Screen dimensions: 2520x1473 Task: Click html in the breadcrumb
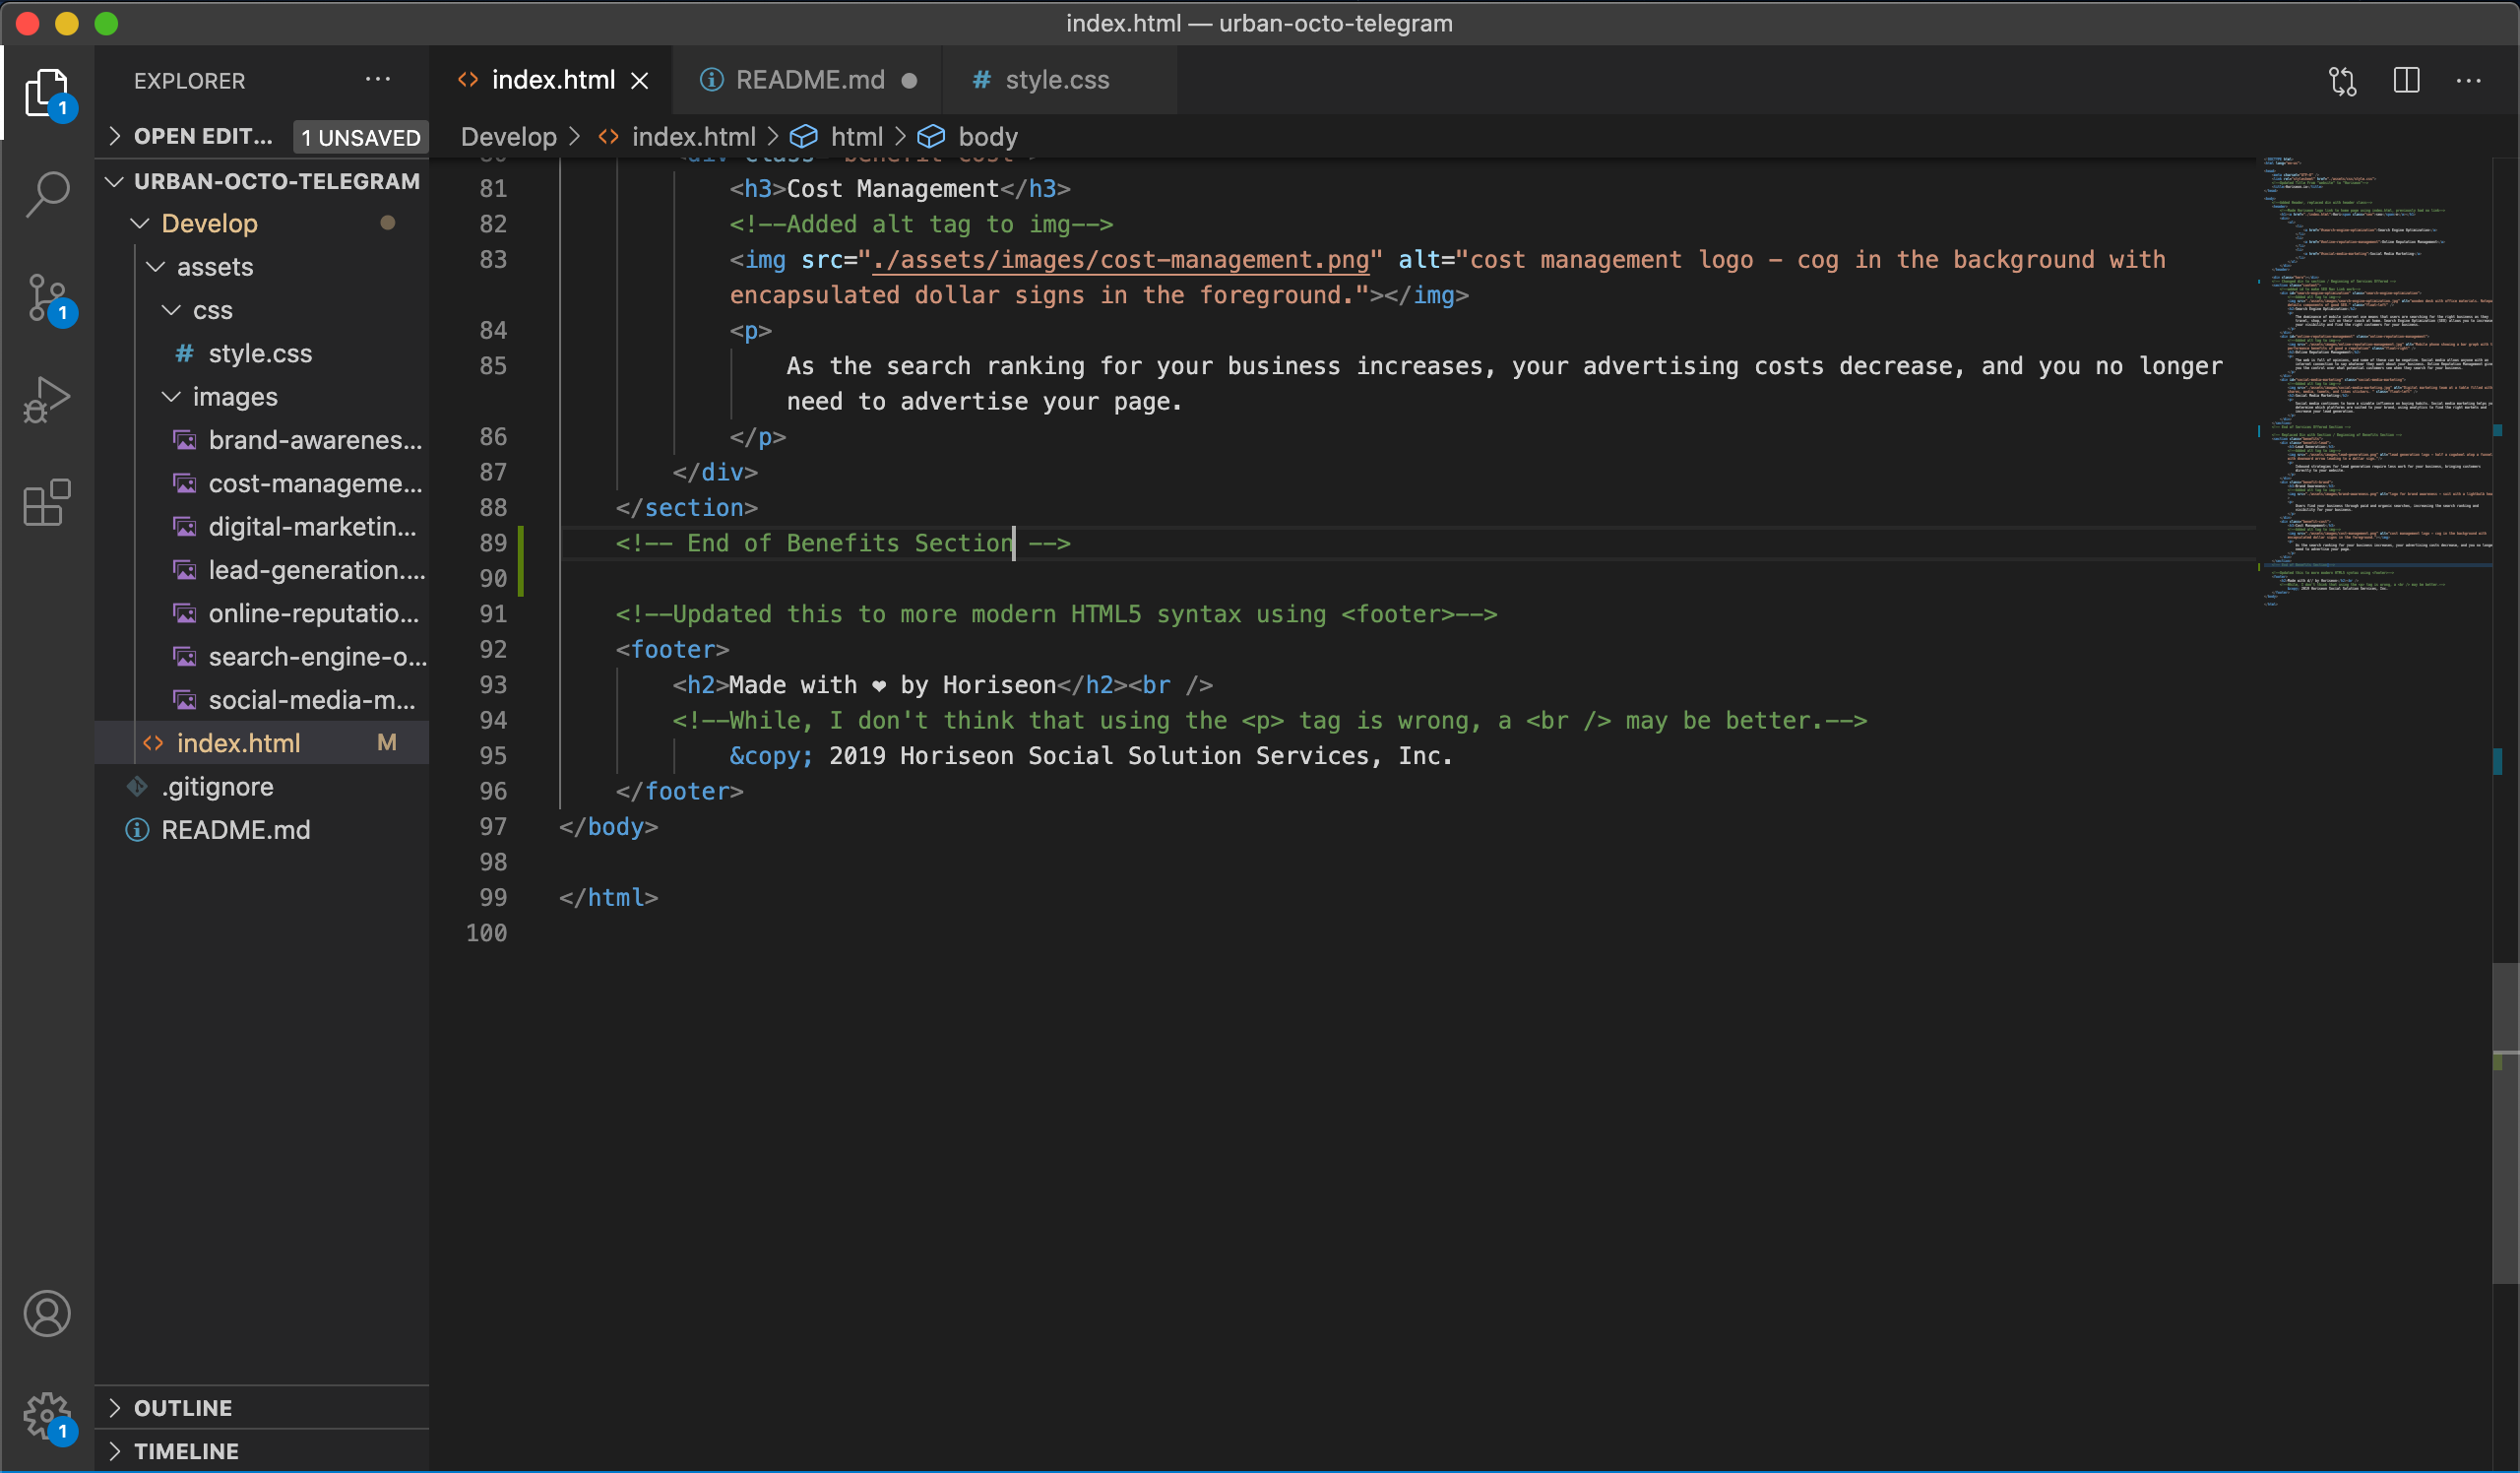click(x=857, y=136)
